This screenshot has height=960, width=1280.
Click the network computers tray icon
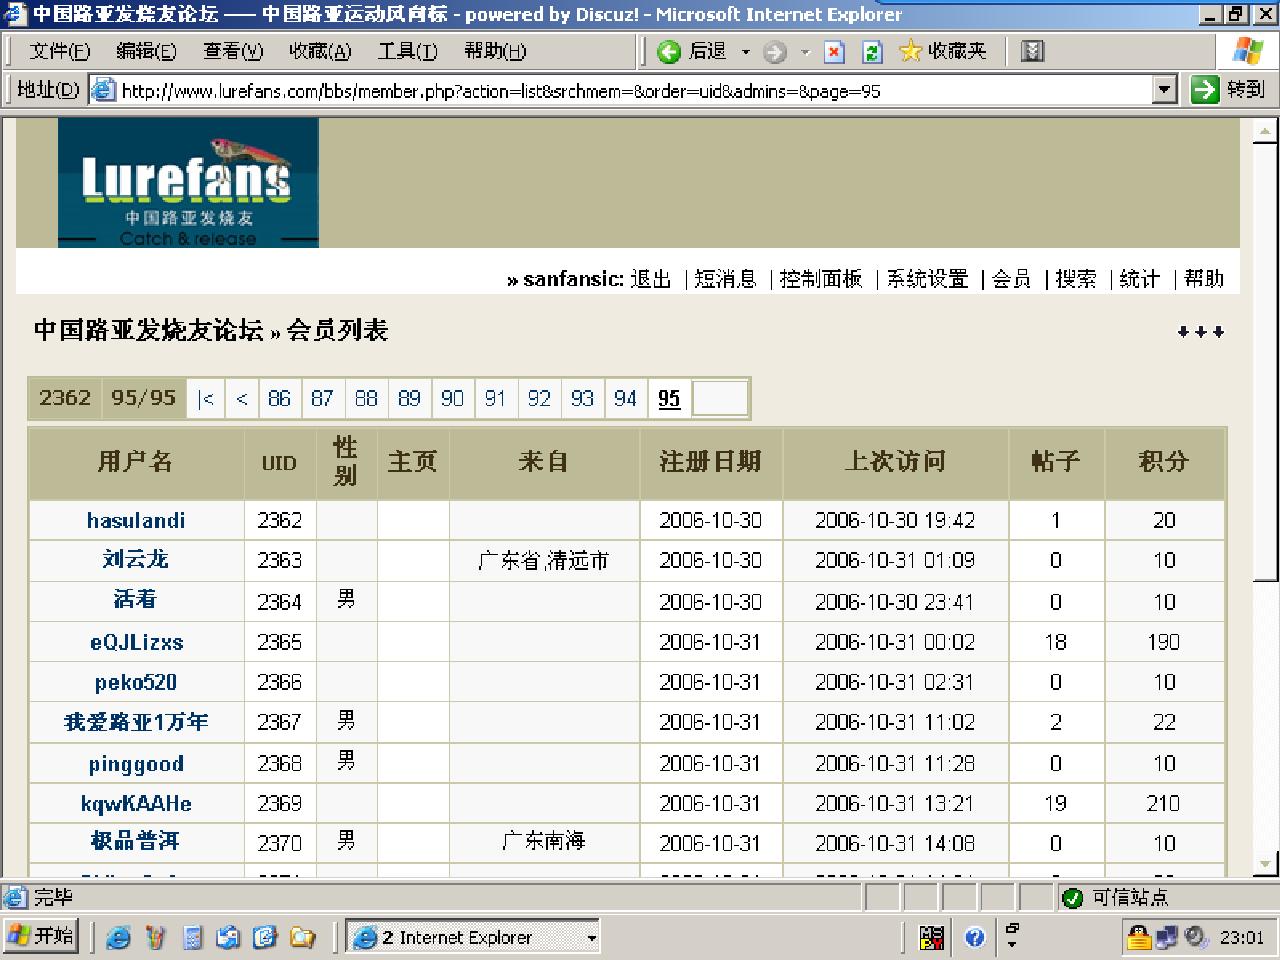1167,937
